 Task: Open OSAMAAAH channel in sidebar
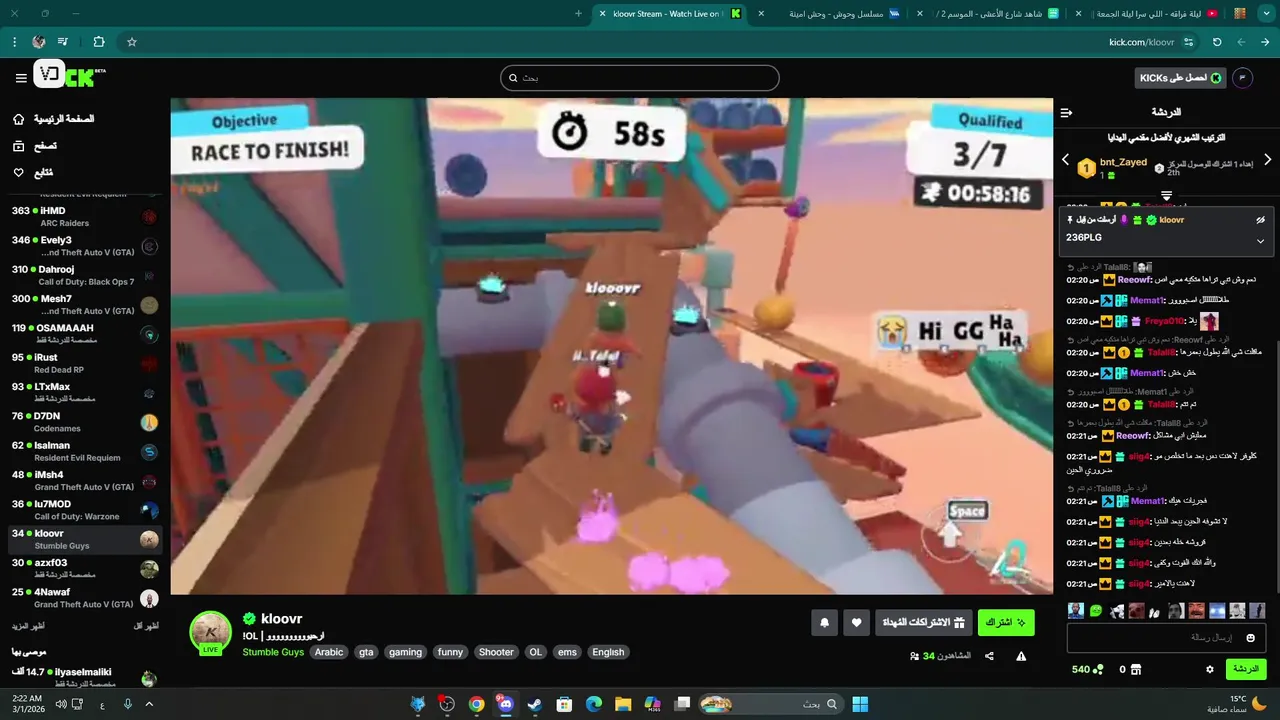coord(84,333)
